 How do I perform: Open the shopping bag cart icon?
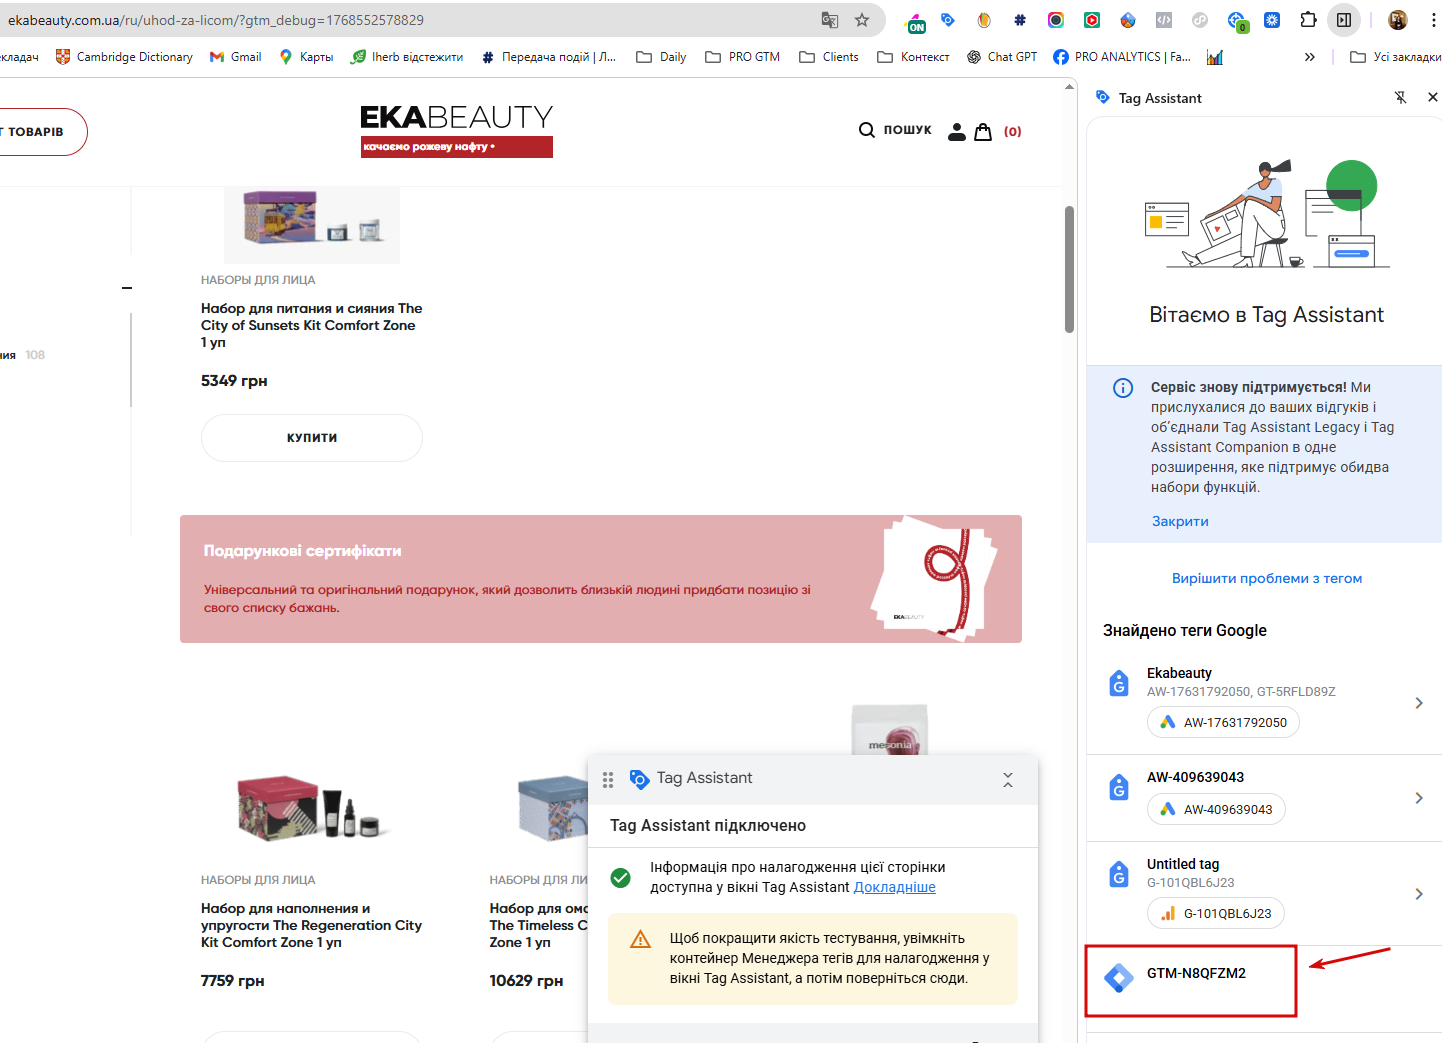[983, 132]
